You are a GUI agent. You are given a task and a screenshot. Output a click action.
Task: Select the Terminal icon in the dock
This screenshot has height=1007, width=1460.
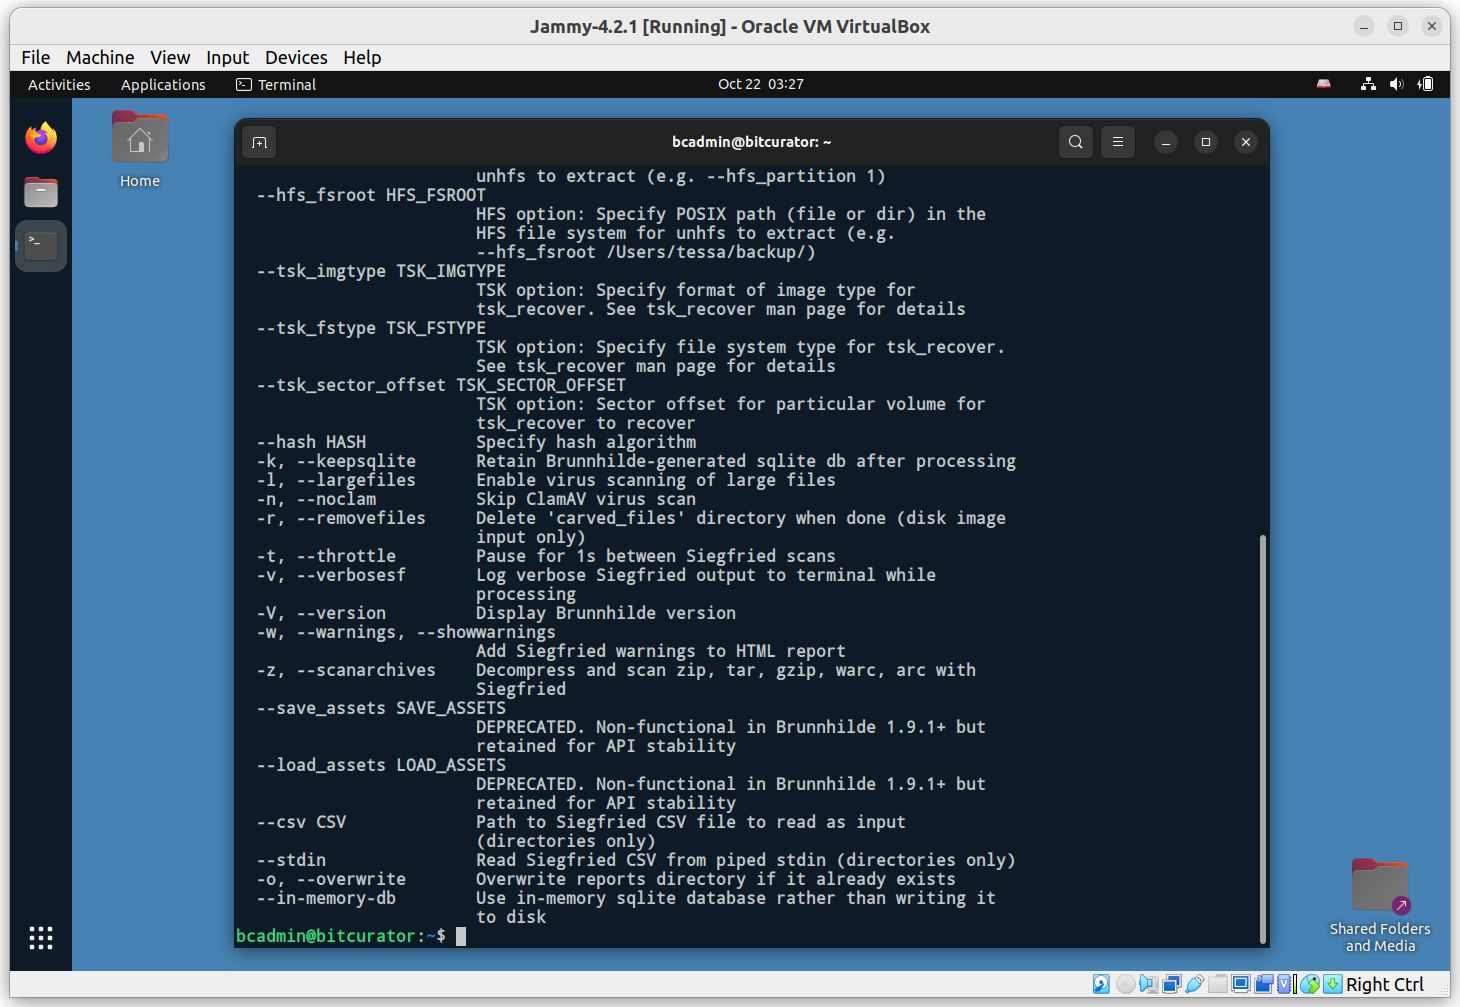pyautogui.click(x=41, y=245)
